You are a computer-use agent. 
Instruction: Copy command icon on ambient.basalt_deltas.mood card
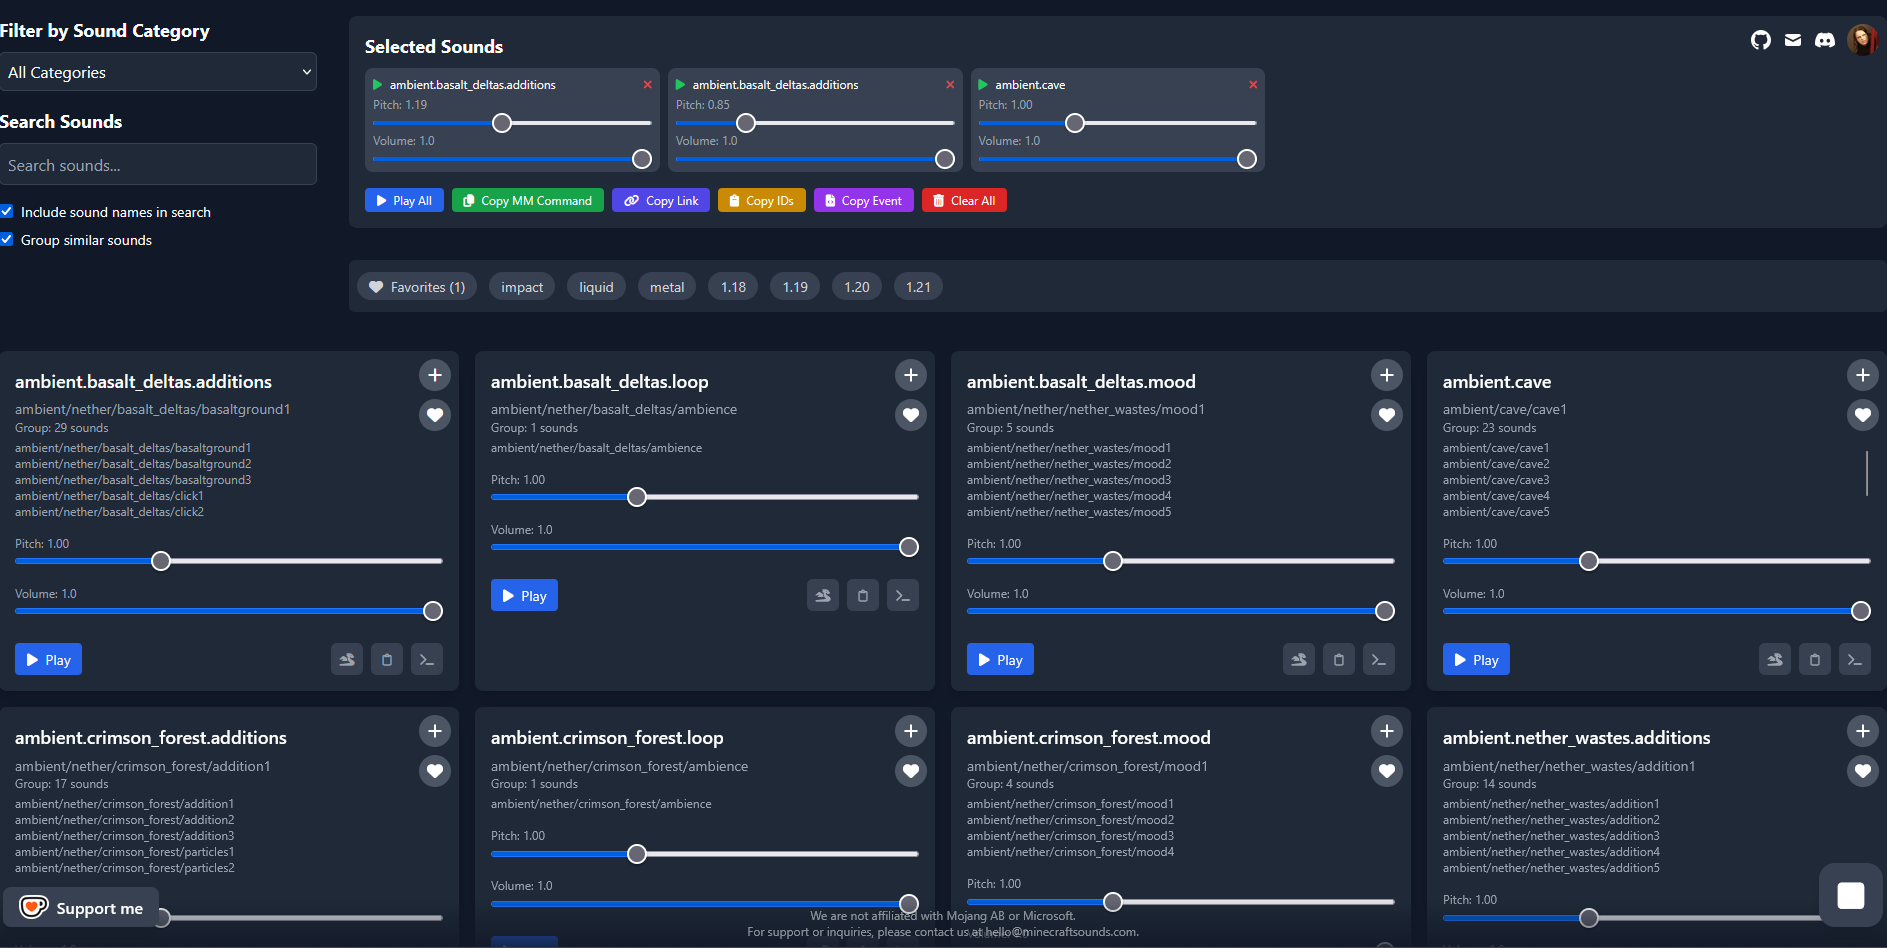[1378, 659]
